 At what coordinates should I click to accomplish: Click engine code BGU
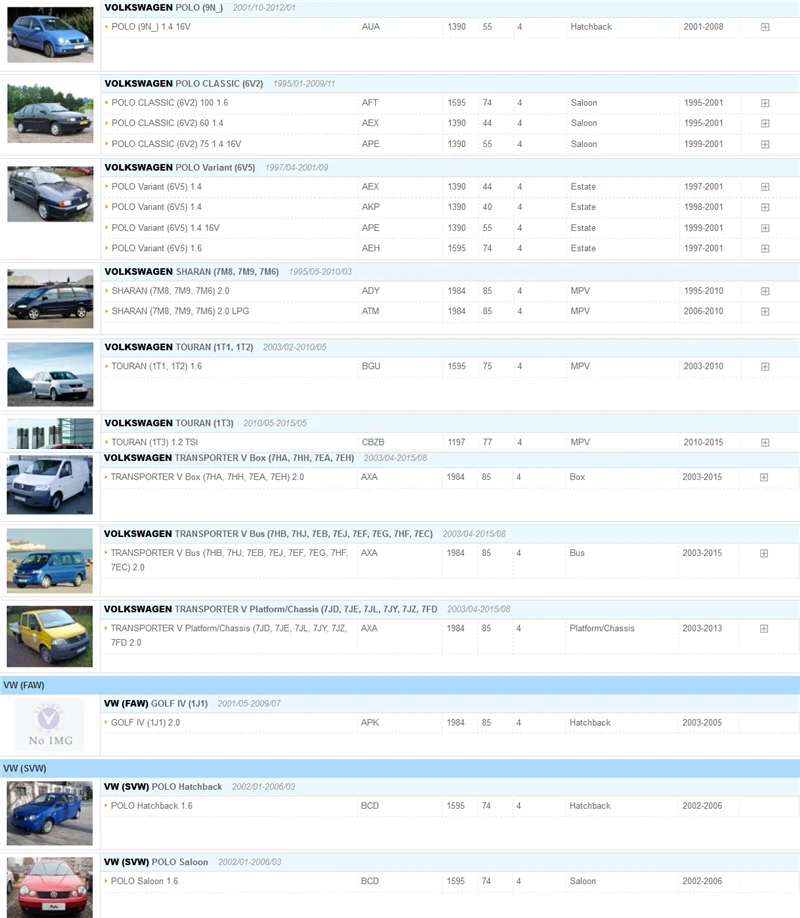(371, 366)
